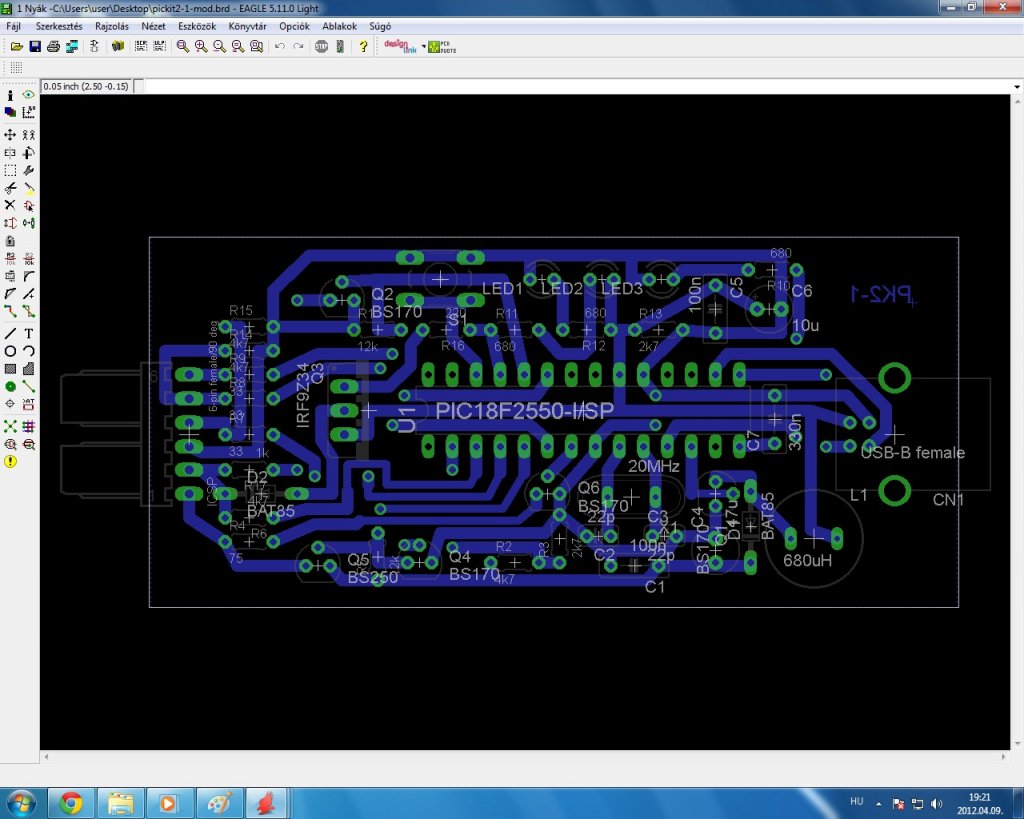Expand the command line history dropdown
Viewport: 1024px width, 819px height.
[1017, 87]
